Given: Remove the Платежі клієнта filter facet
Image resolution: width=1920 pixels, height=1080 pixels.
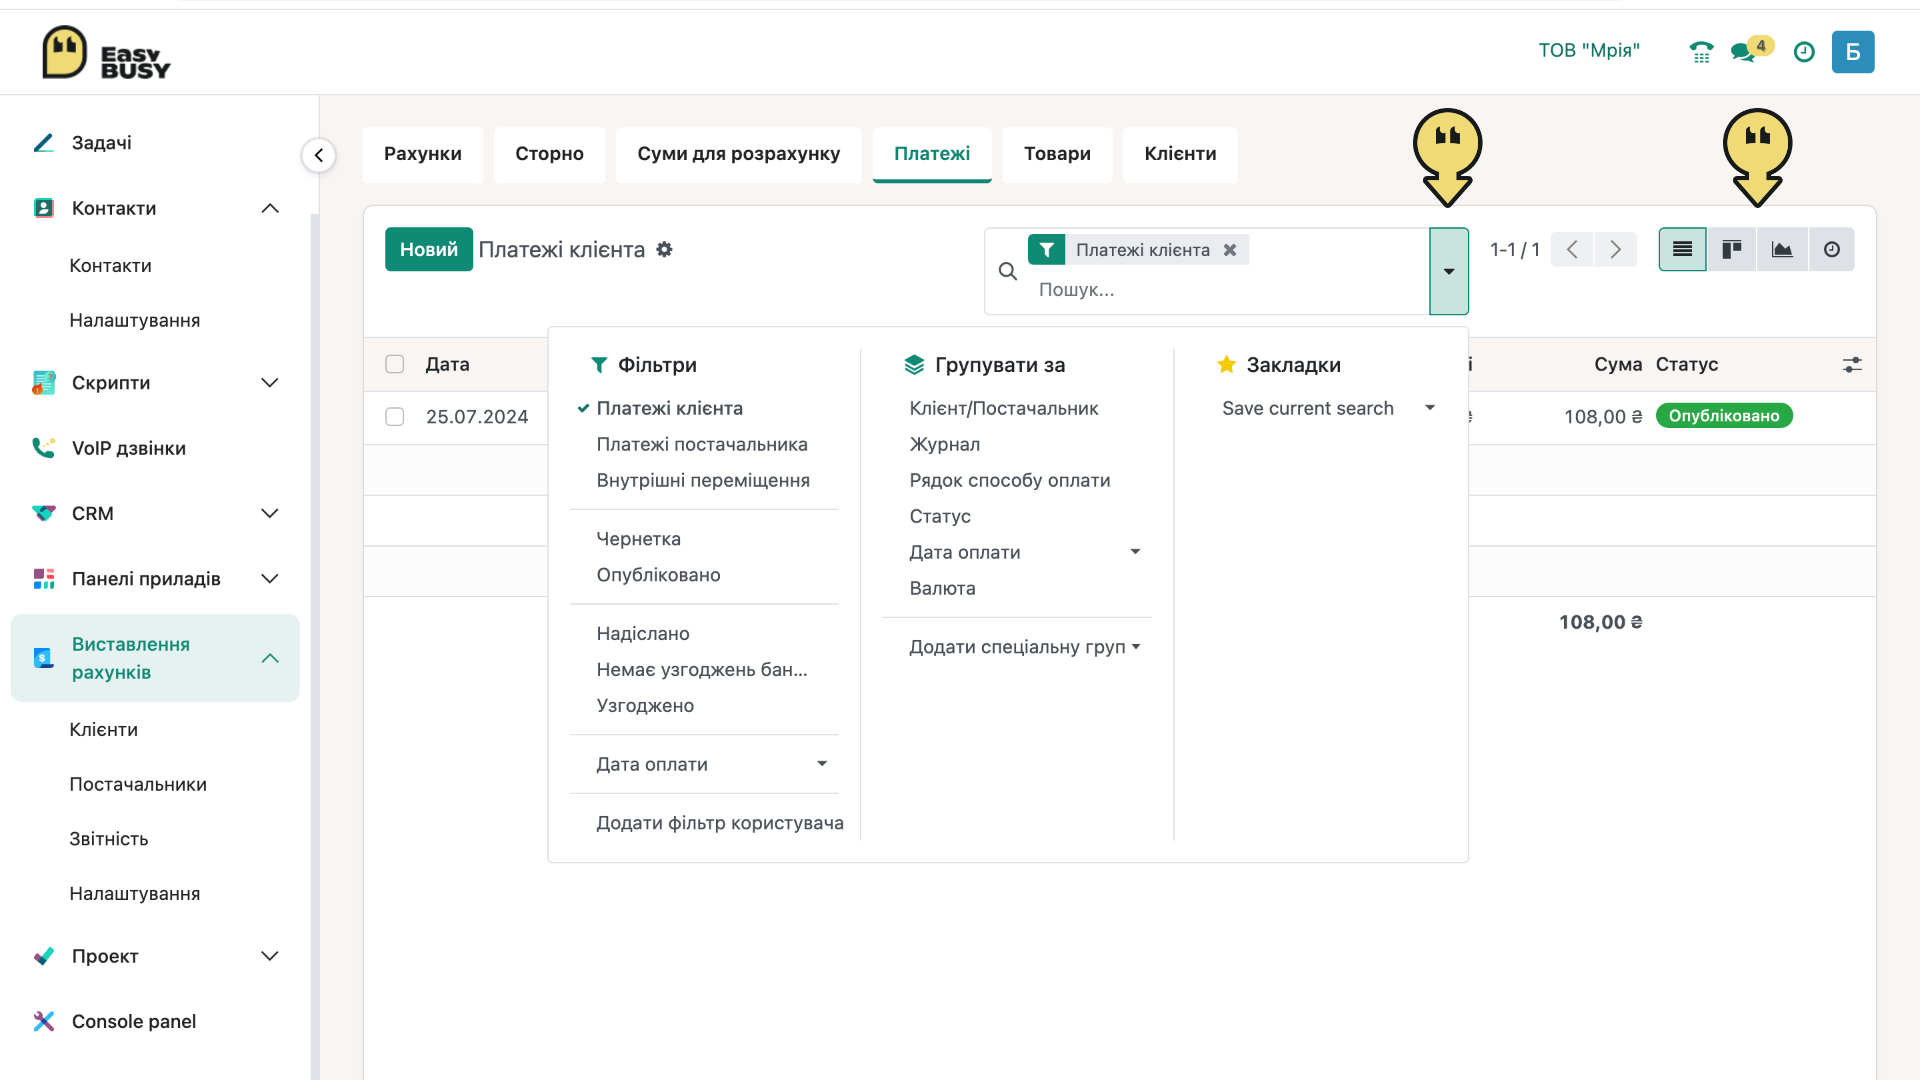Looking at the screenshot, I should coord(1230,250).
